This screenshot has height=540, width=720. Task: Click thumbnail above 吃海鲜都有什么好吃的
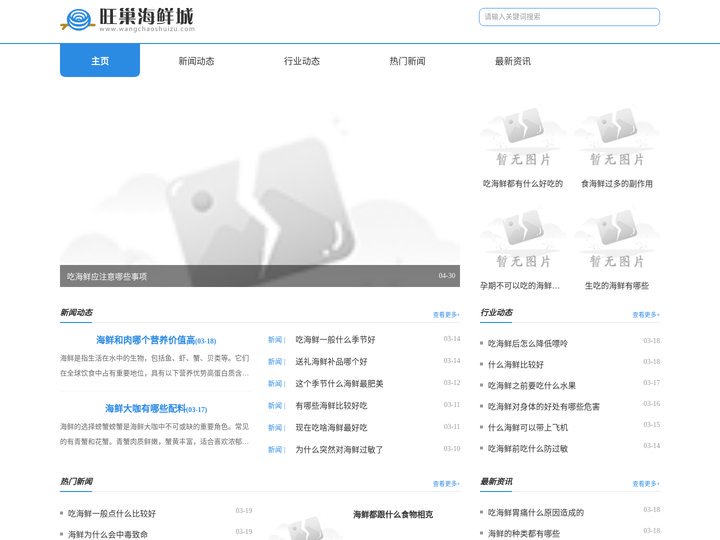pyautogui.click(x=523, y=137)
